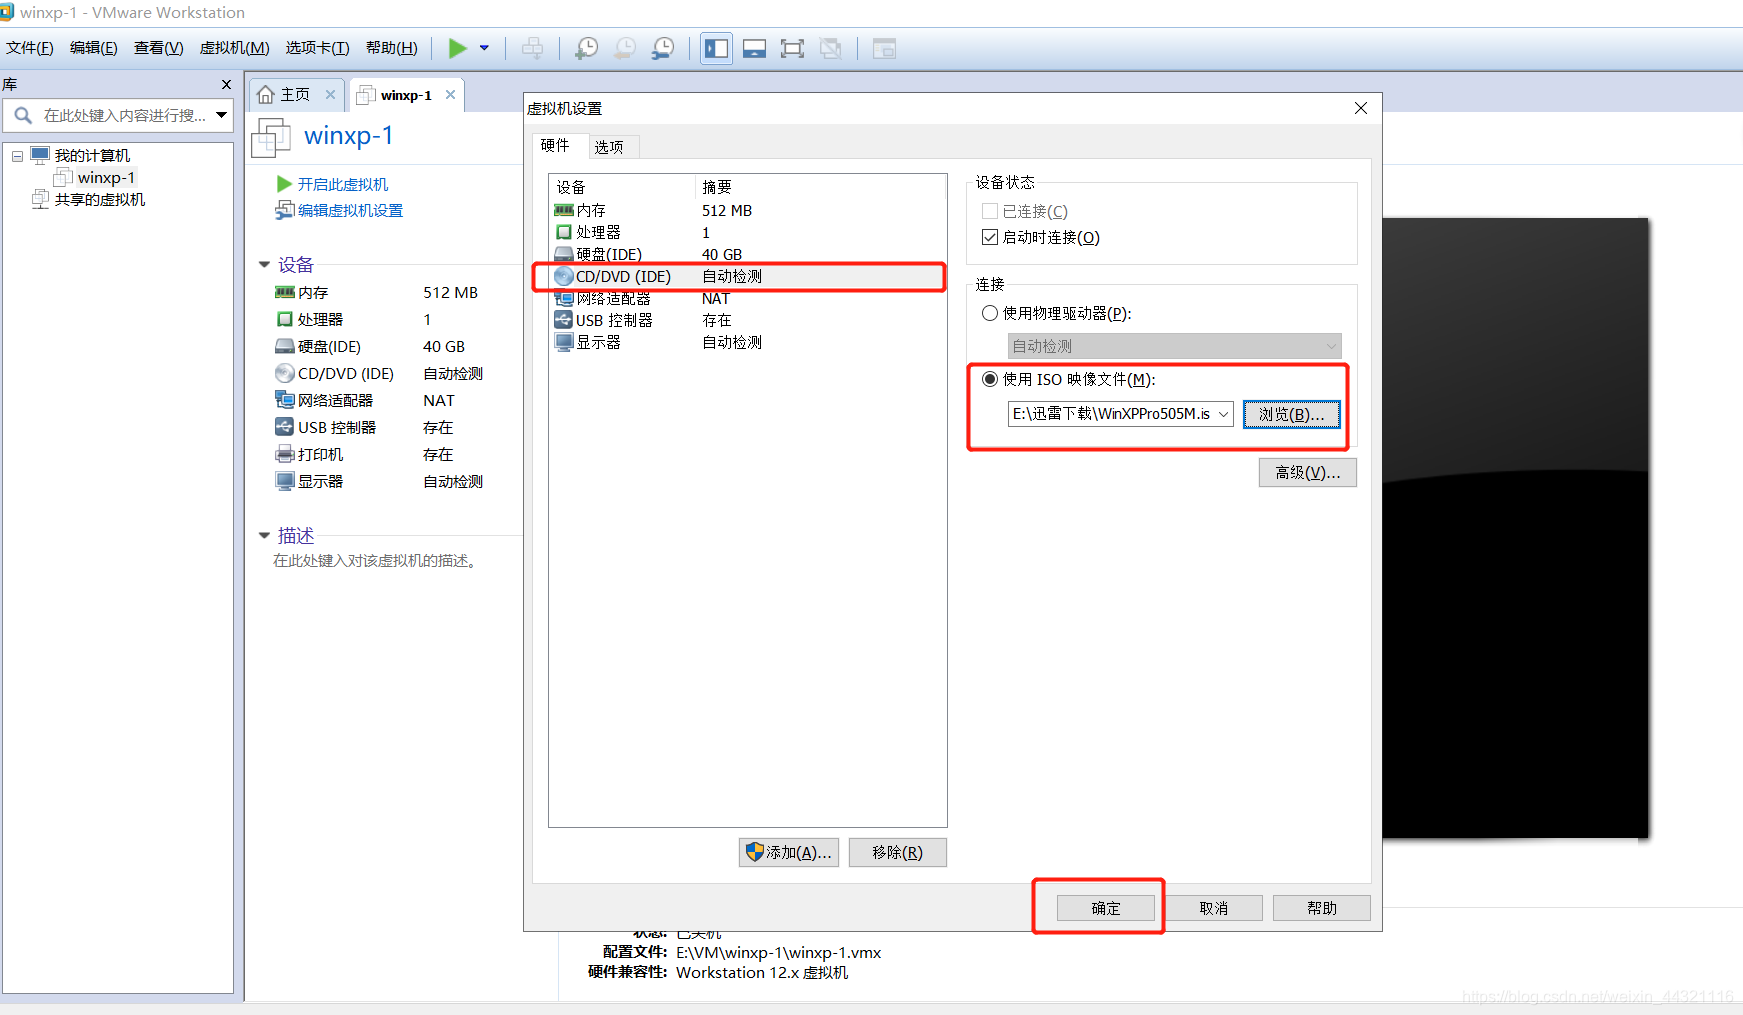The height and width of the screenshot is (1015, 1743).
Task: Click the 硬盘(IDE) icon in main device list
Action: (285, 347)
